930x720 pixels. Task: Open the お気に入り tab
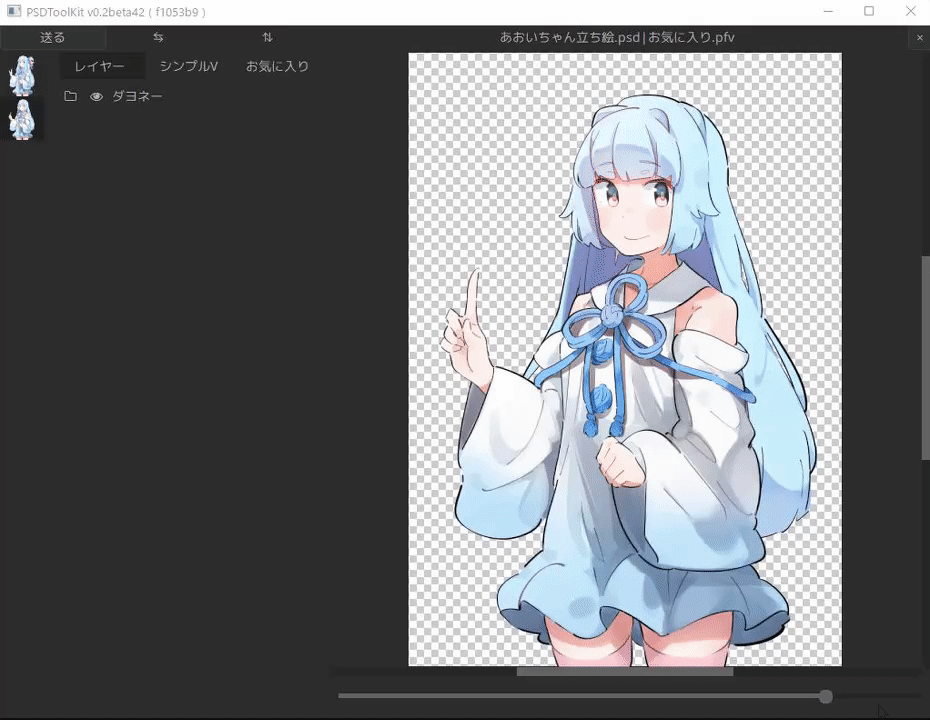[277, 65]
